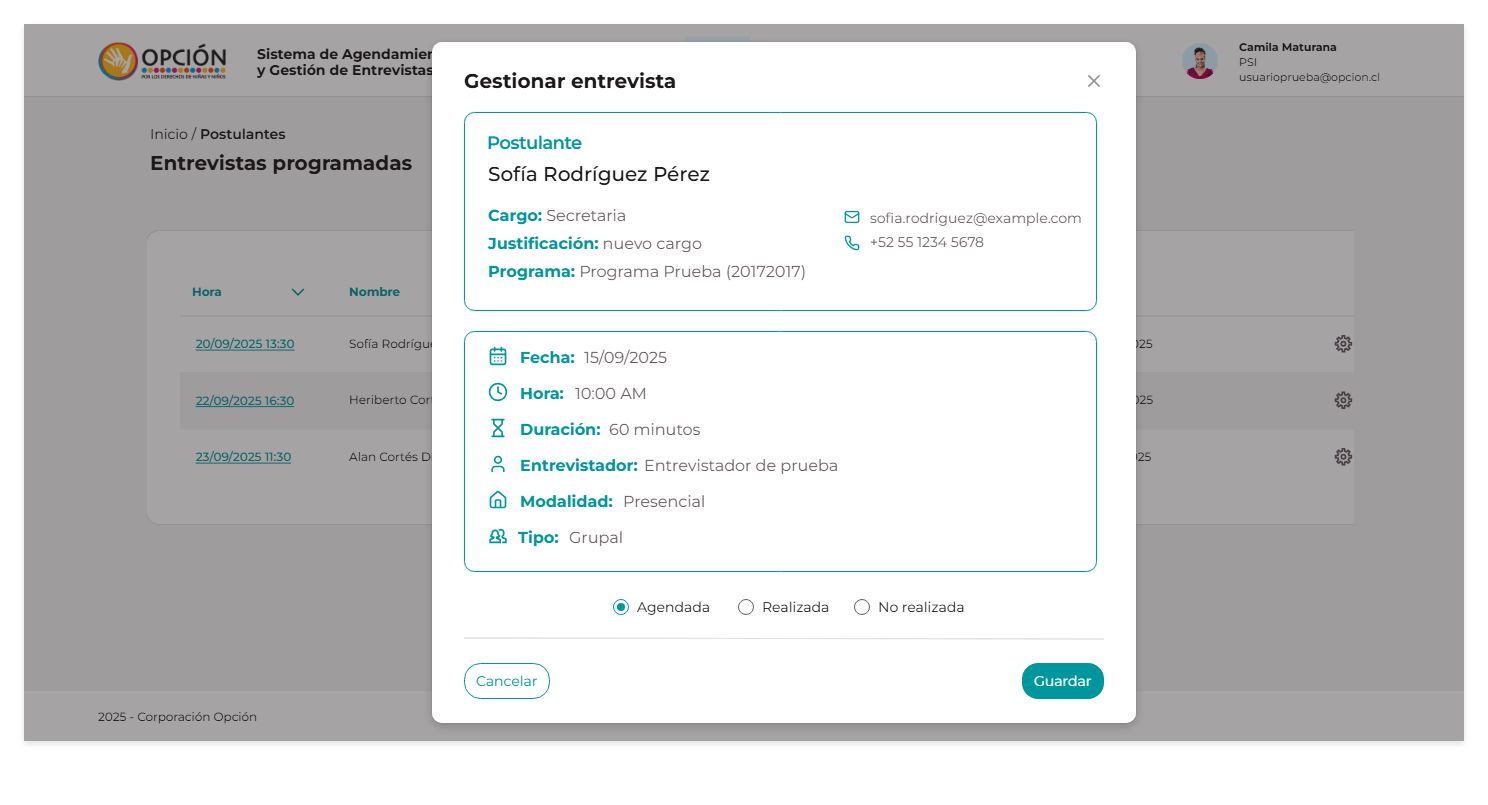Select the Agendada radio option
The width and height of the screenshot is (1488, 805).
(x=621, y=607)
